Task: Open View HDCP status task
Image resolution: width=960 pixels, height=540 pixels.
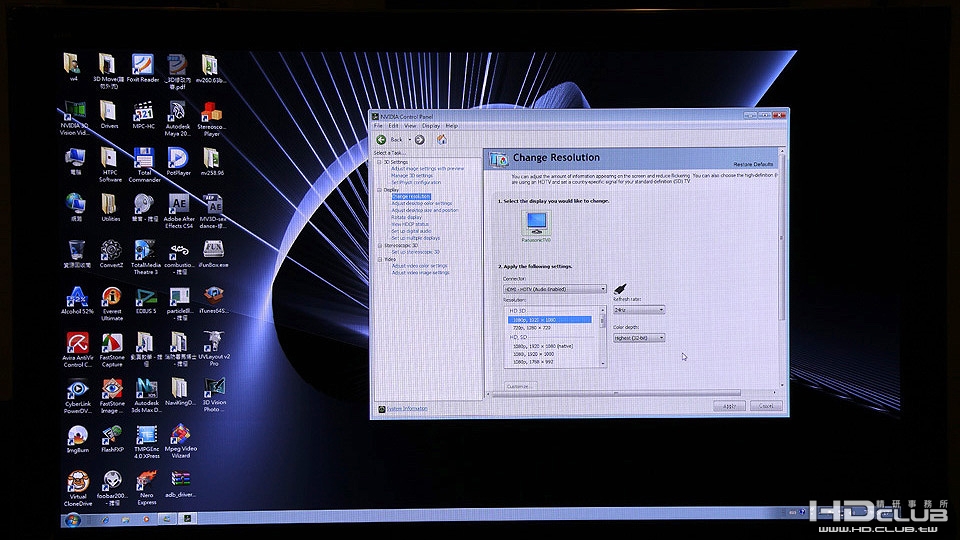Action: click(x=410, y=224)
